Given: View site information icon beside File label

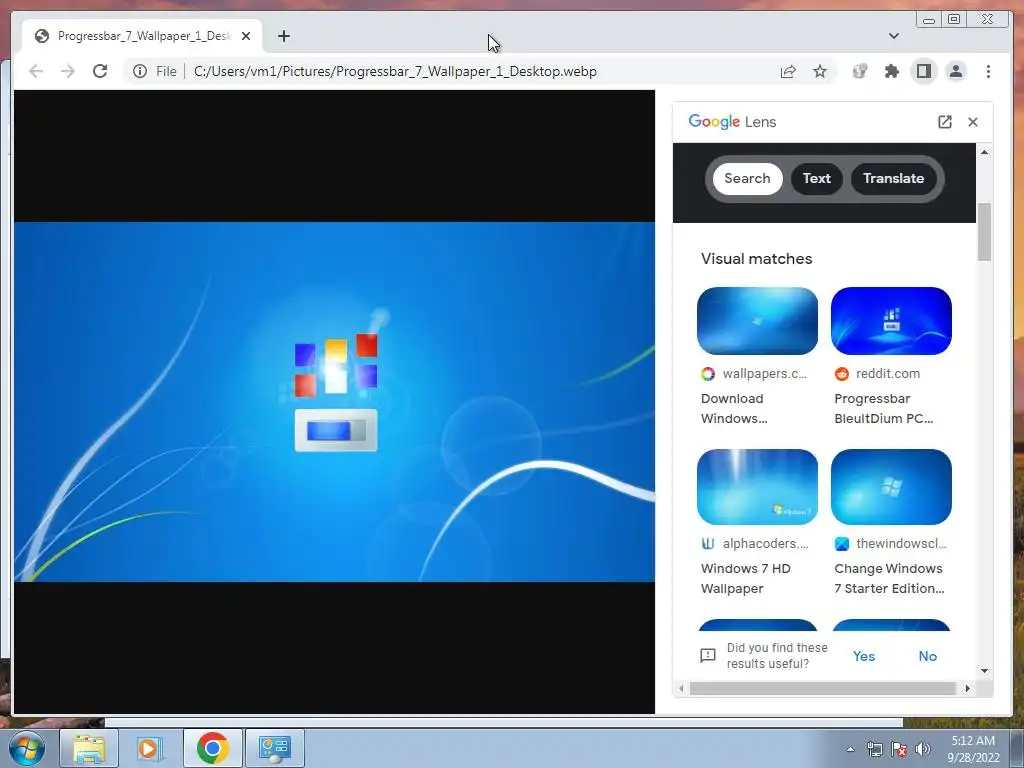Looking at the screenshot, I should (140, 71).
